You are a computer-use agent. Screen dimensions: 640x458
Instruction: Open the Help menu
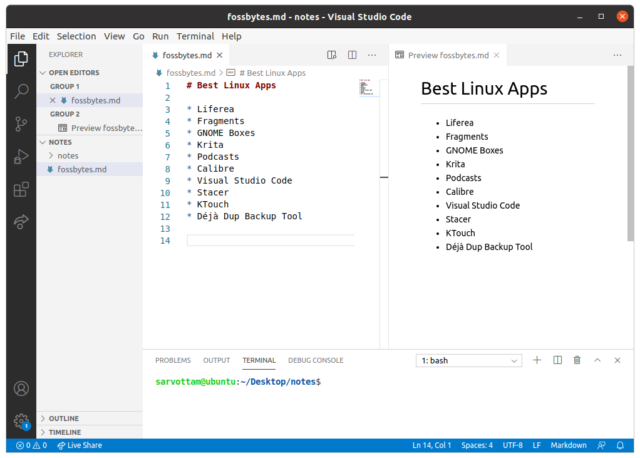click(x=231, y=36)
